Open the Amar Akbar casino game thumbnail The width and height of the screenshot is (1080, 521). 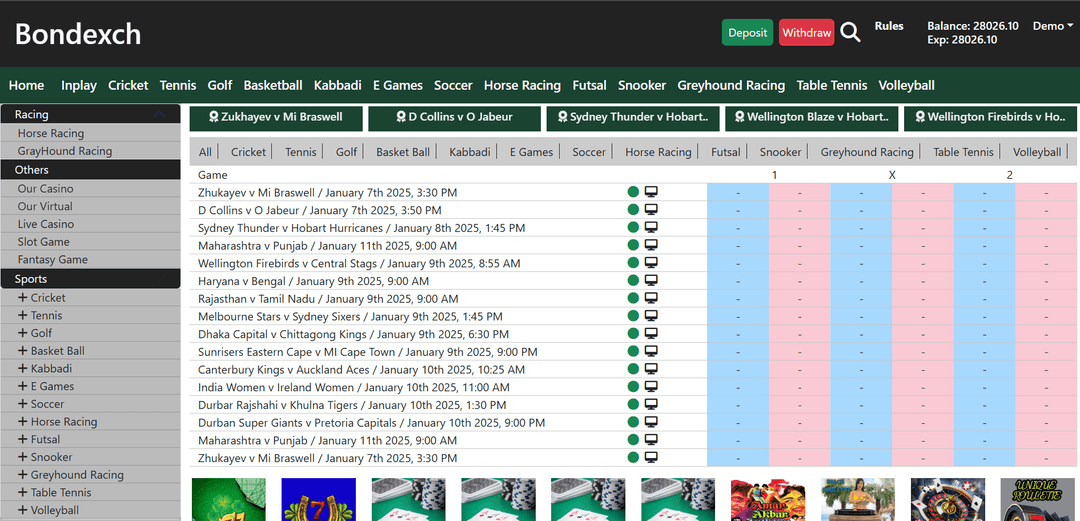pyautogui.click(x=768, y=500)
